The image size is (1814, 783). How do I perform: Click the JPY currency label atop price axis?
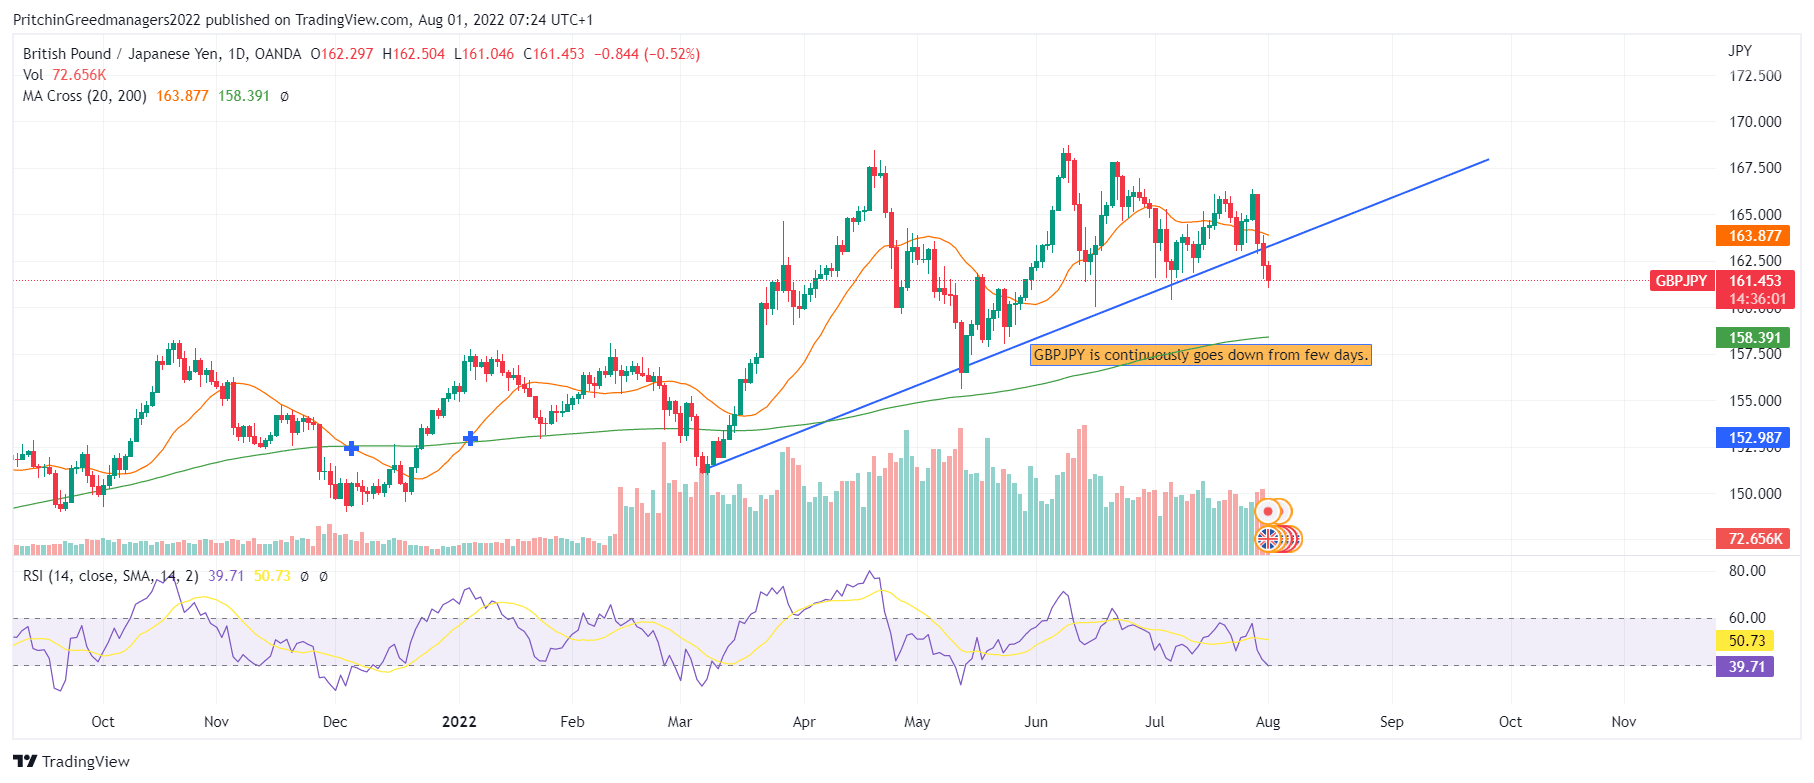(x=1740, y=51)
